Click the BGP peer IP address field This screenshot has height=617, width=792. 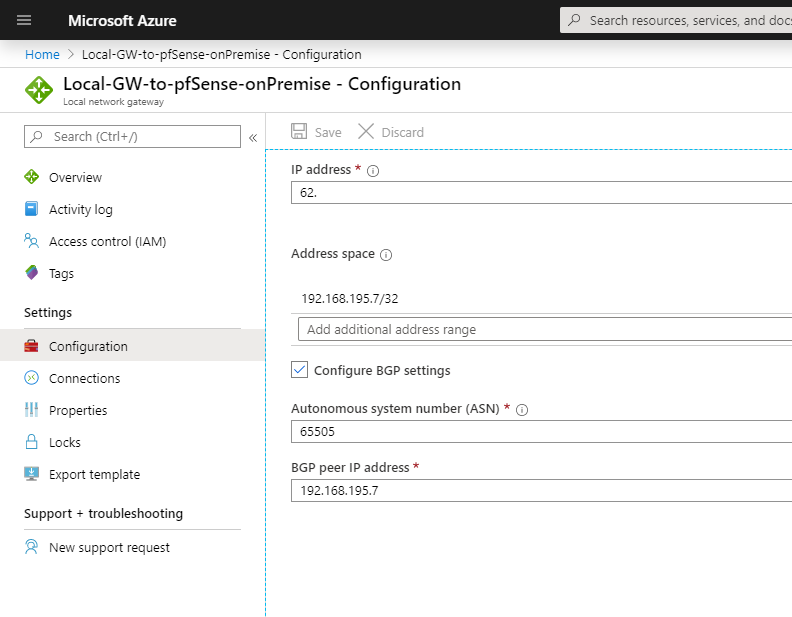(541, 490)
